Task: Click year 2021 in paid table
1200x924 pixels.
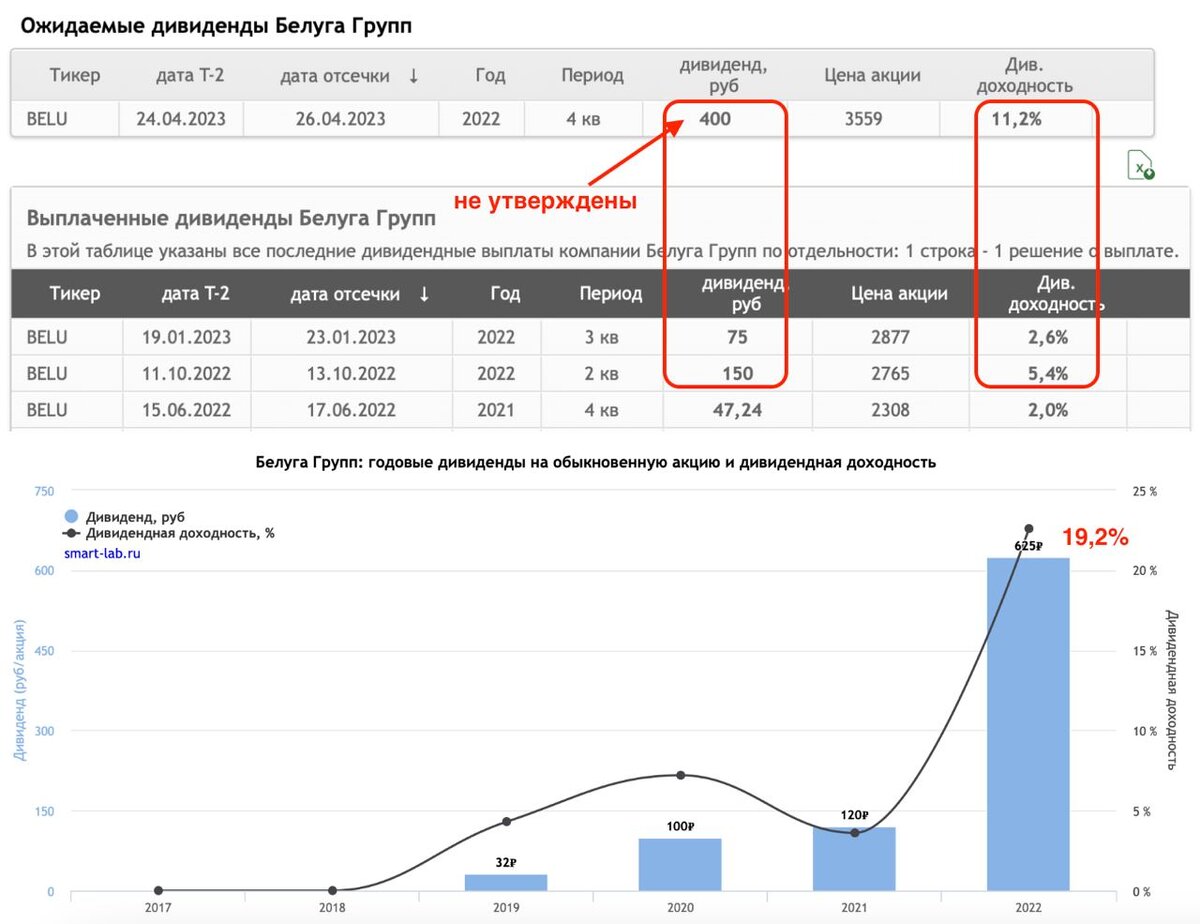Action: (495, 410)
